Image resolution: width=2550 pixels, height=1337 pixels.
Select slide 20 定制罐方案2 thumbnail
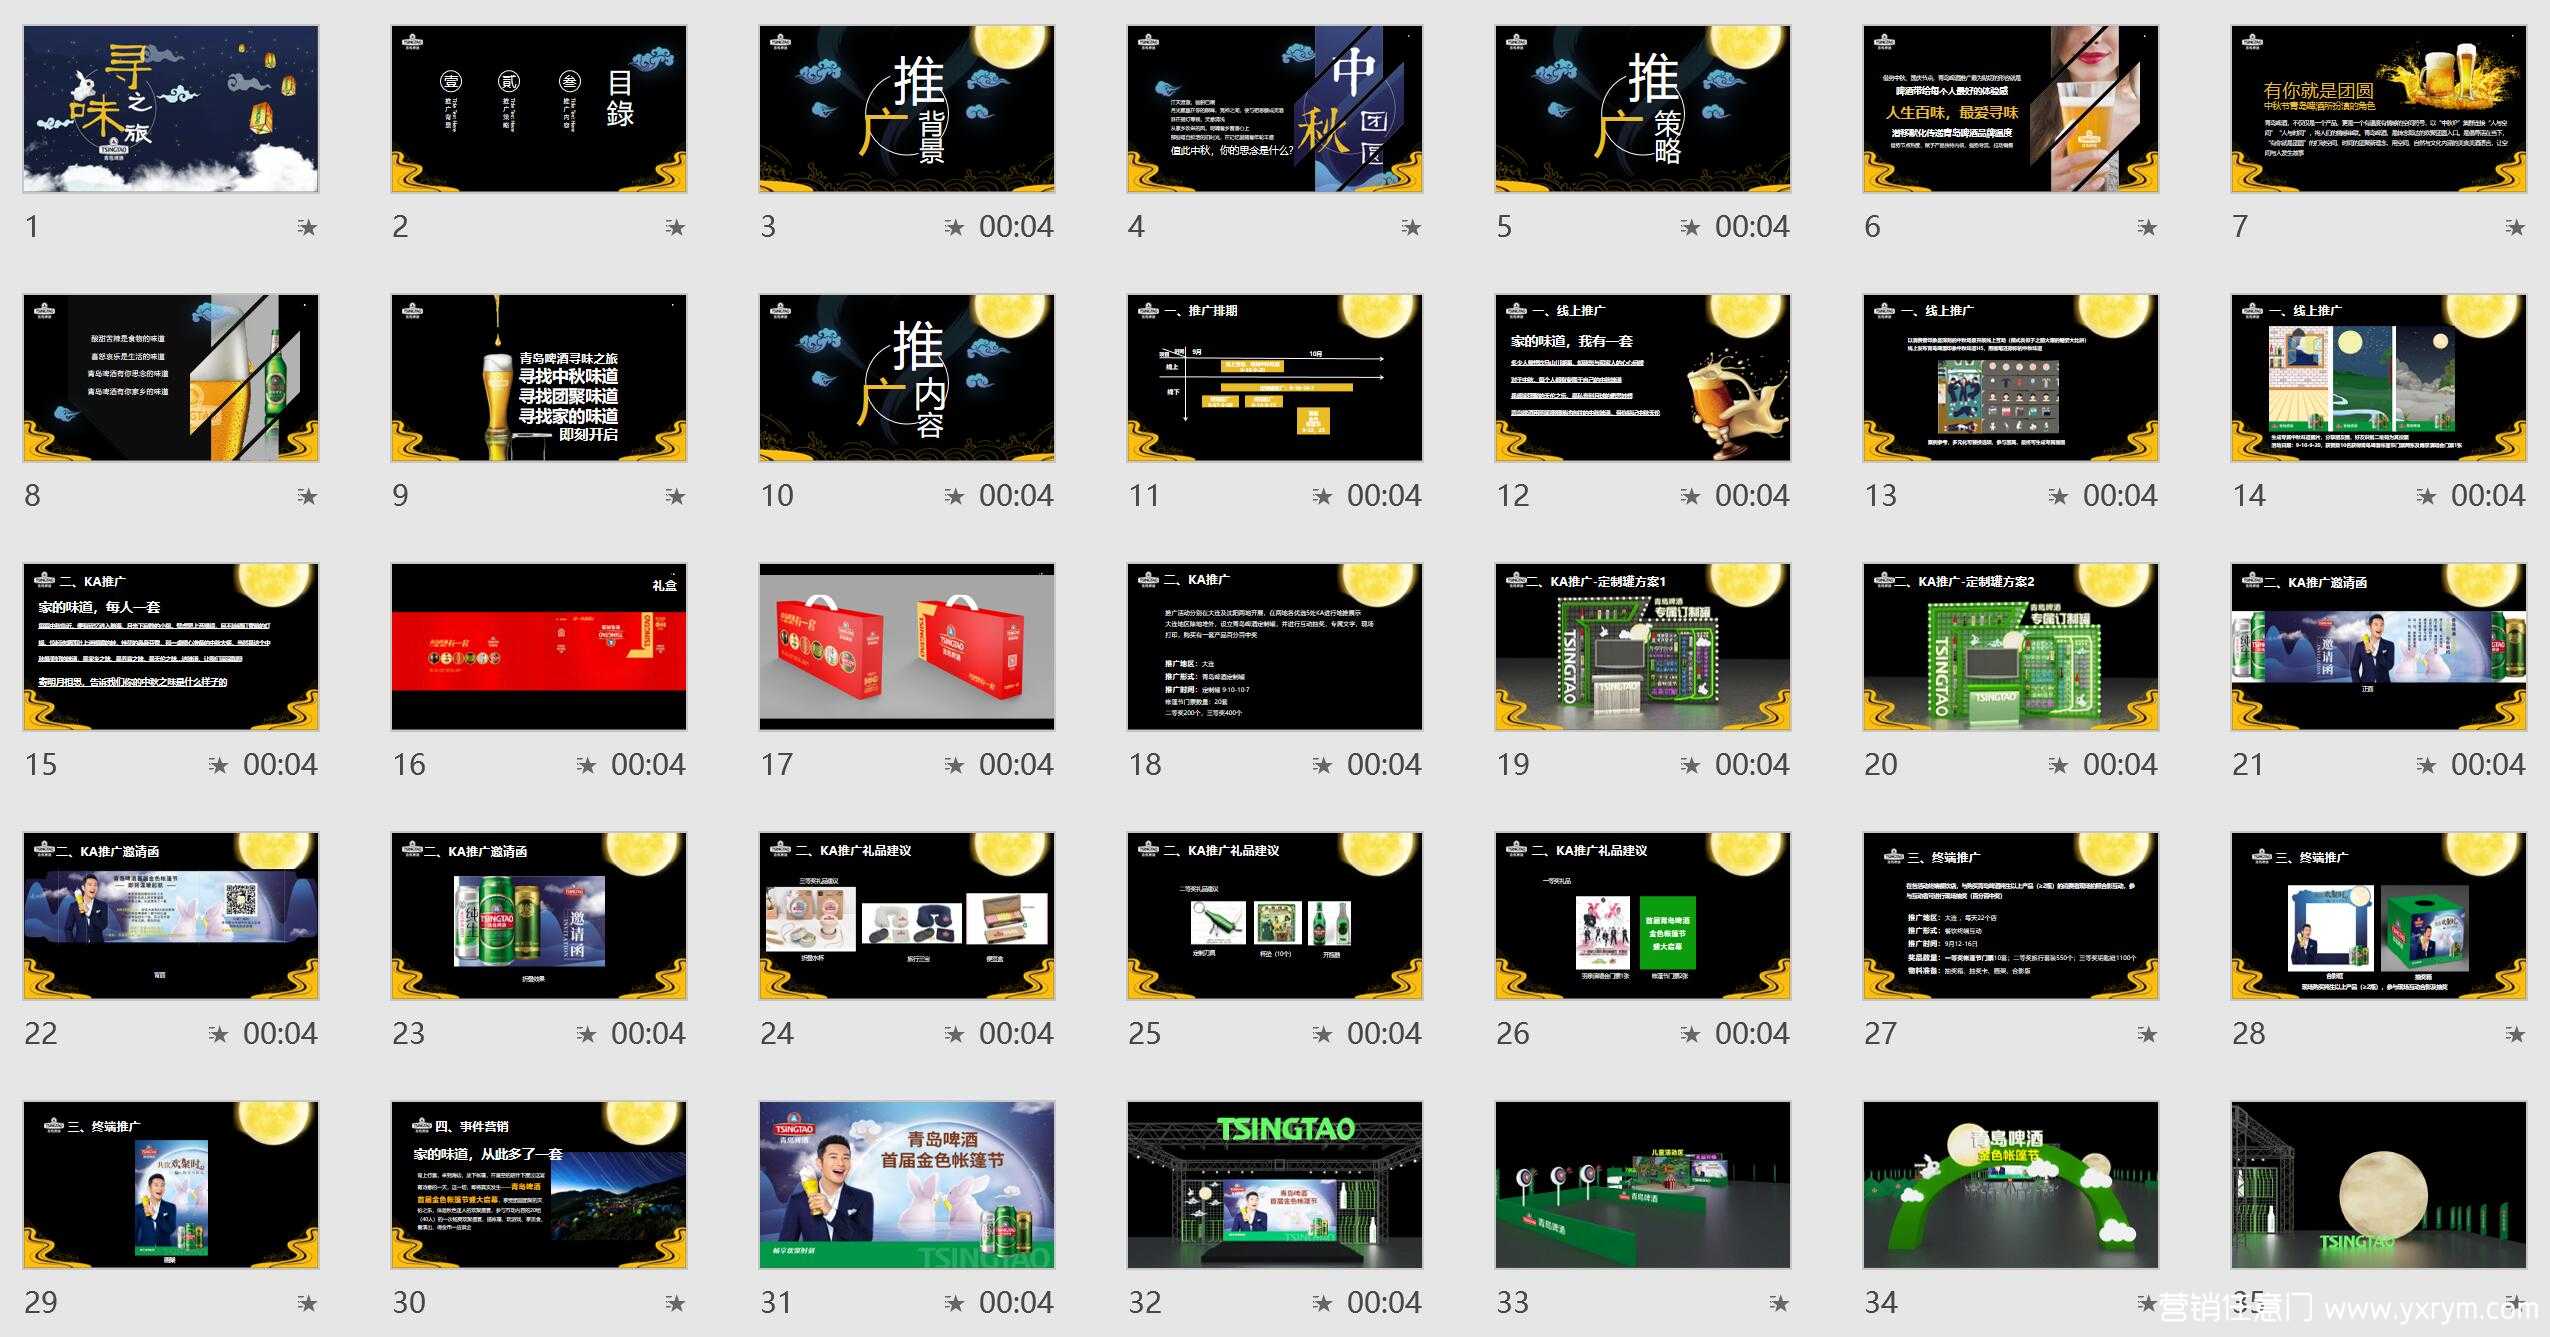tap(2011, 647)
